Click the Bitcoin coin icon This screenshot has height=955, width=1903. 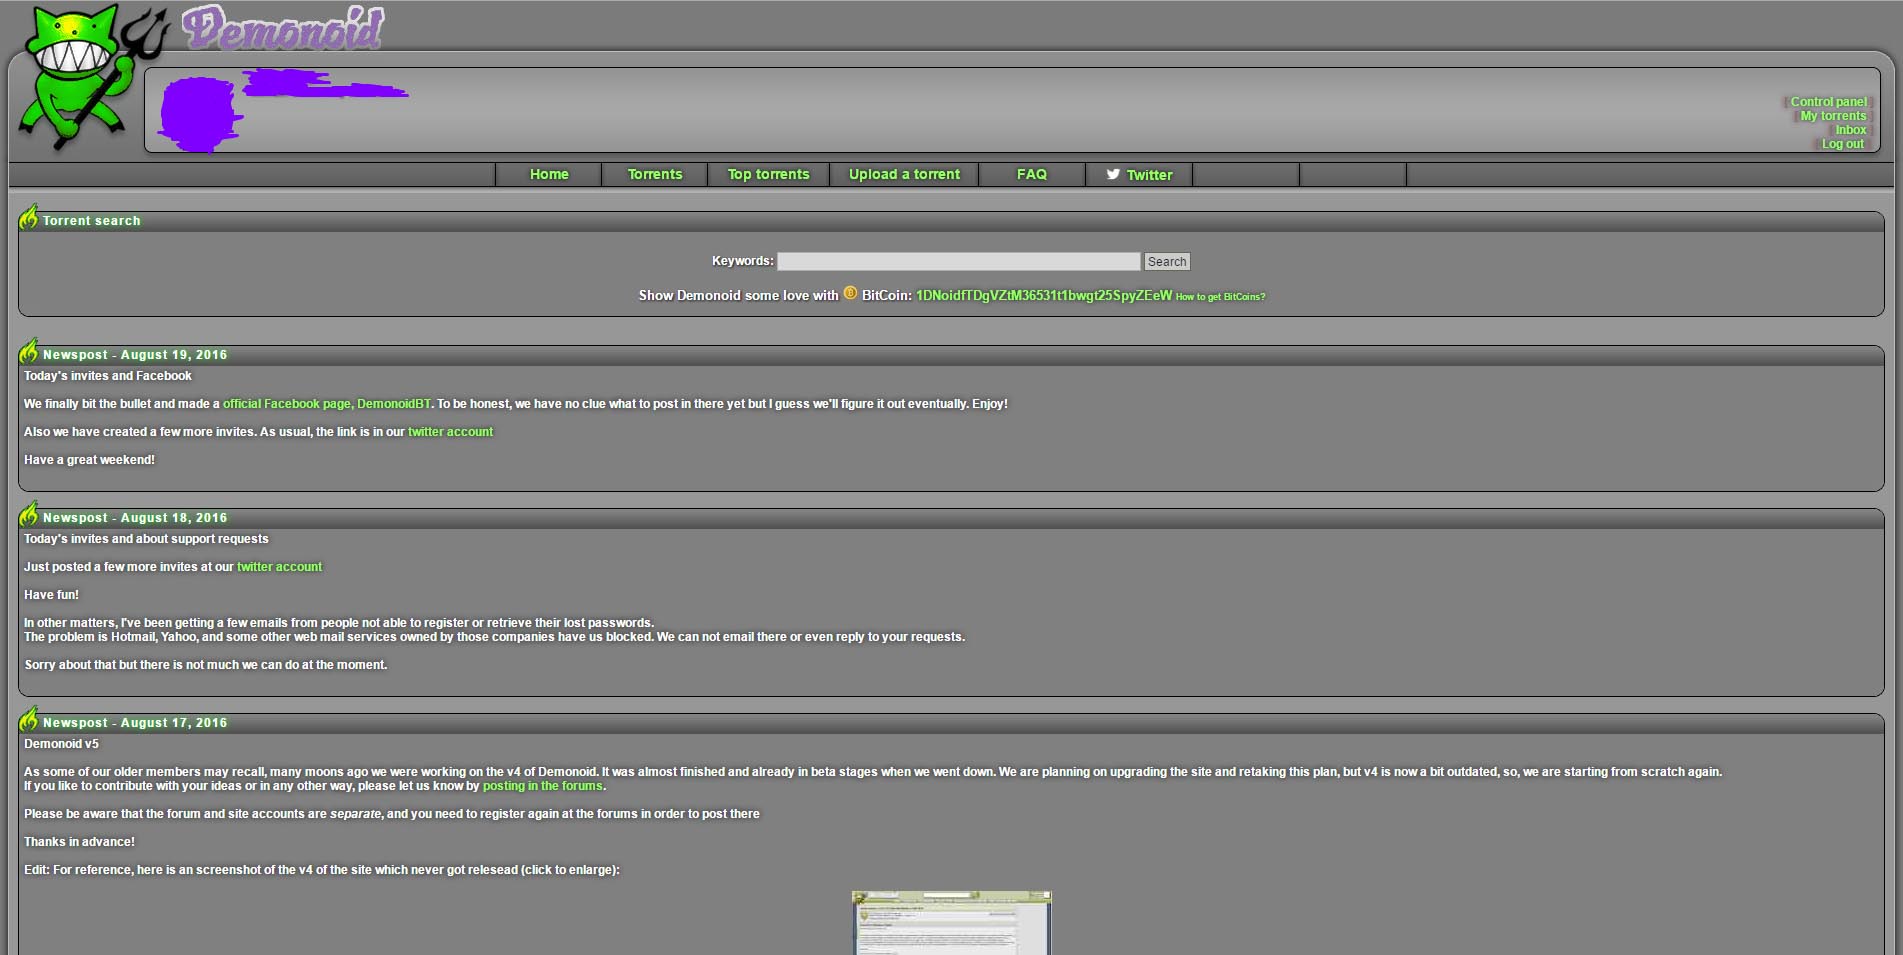click(850, 293)
